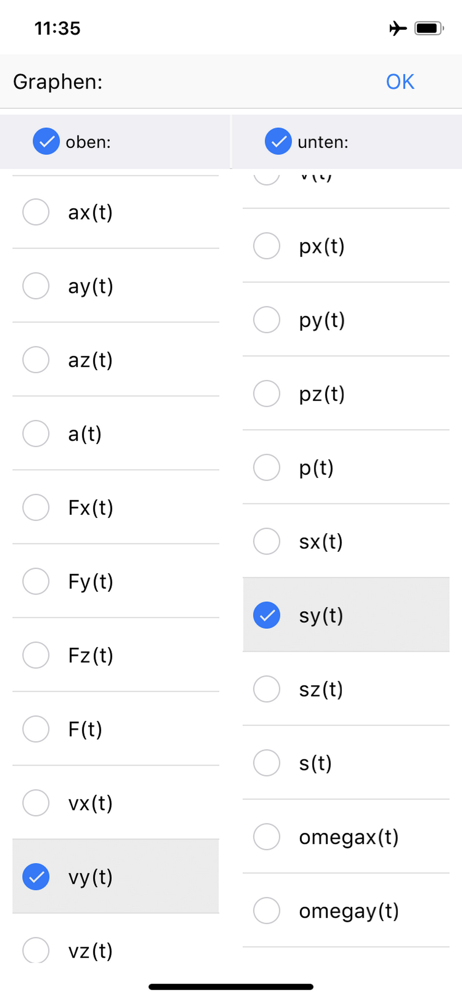Choose F(t) total force option
462x1000 pixels.
[116, 729]
